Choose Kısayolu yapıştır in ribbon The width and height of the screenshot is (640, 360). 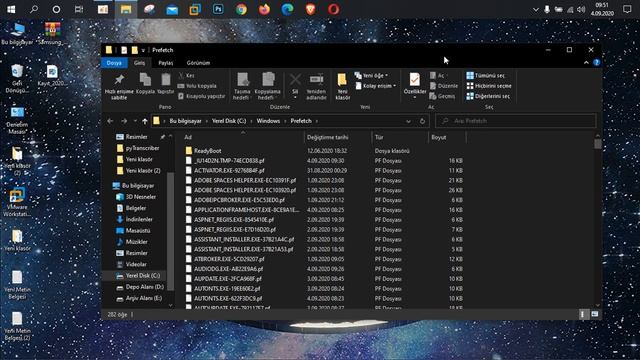point(202,96)
